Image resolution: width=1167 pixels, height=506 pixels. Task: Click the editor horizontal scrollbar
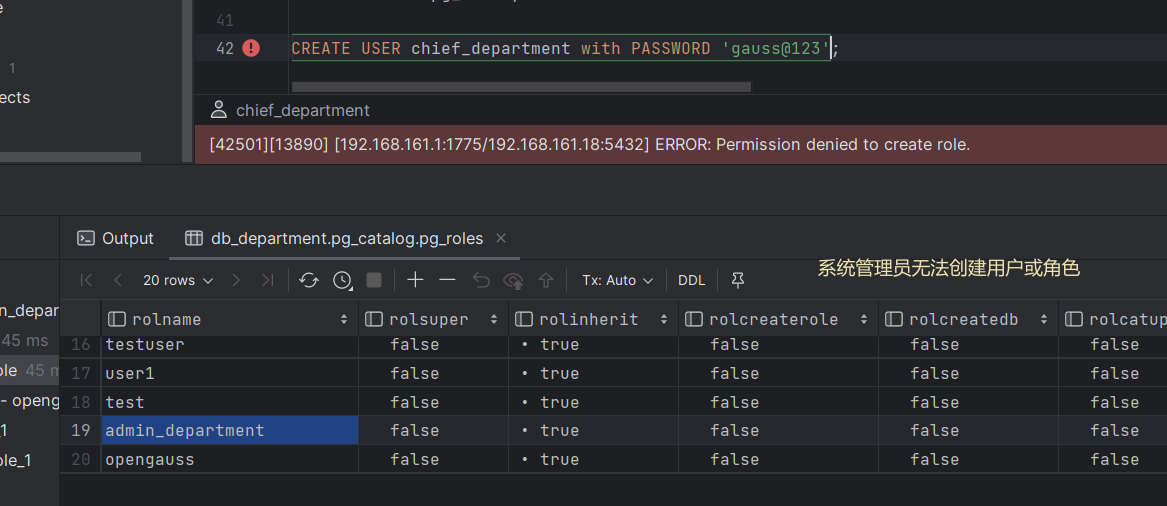520,87
